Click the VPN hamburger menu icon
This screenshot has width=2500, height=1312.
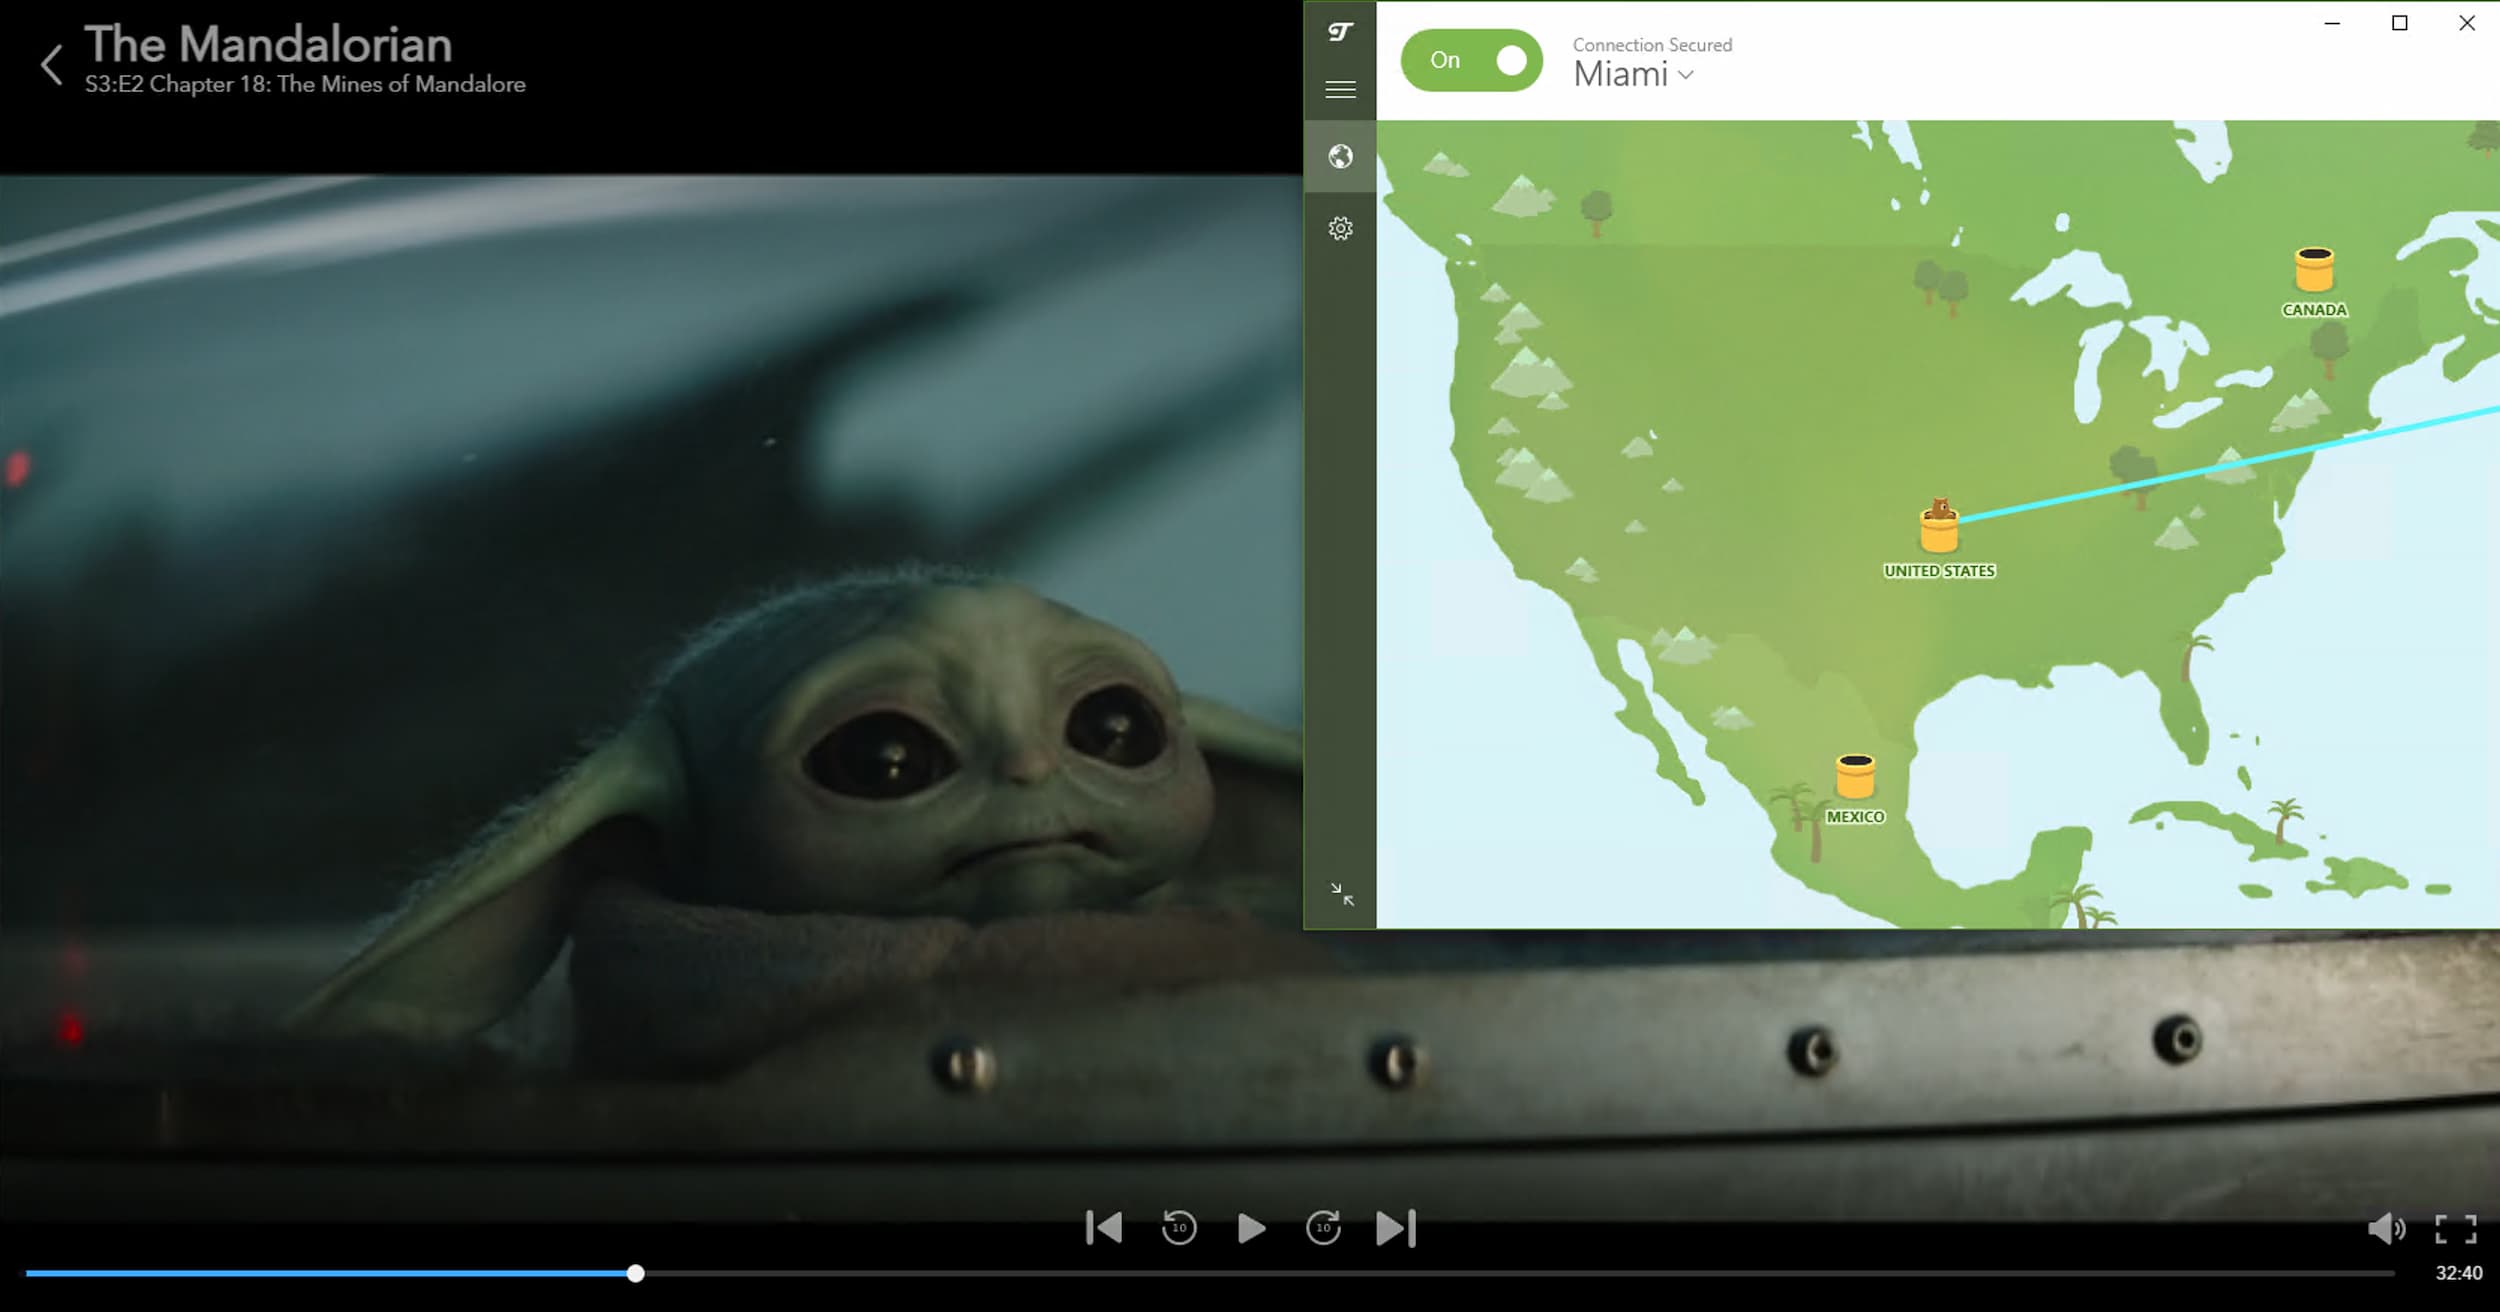(1339, 88)
